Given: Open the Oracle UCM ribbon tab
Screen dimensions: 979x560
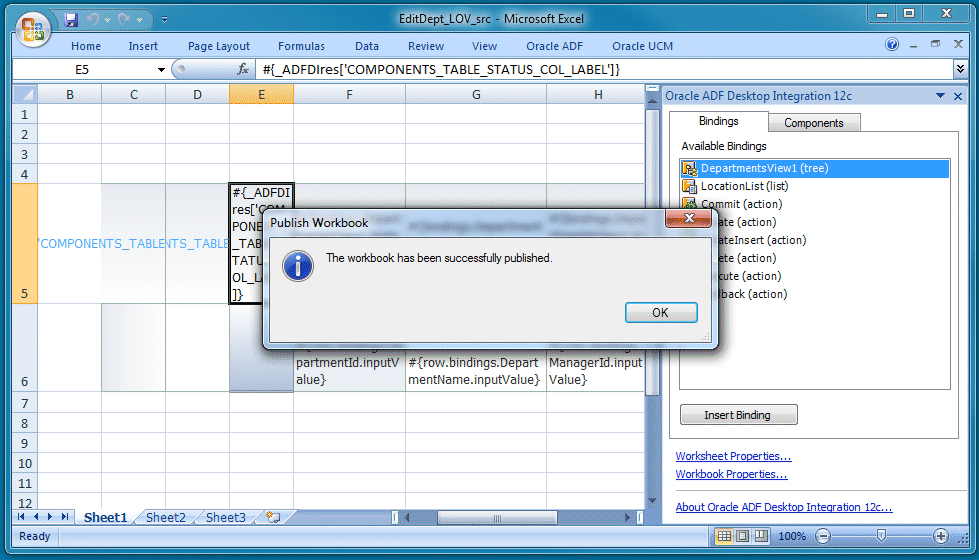Looking at the screenshot, I should pos(642,46).
